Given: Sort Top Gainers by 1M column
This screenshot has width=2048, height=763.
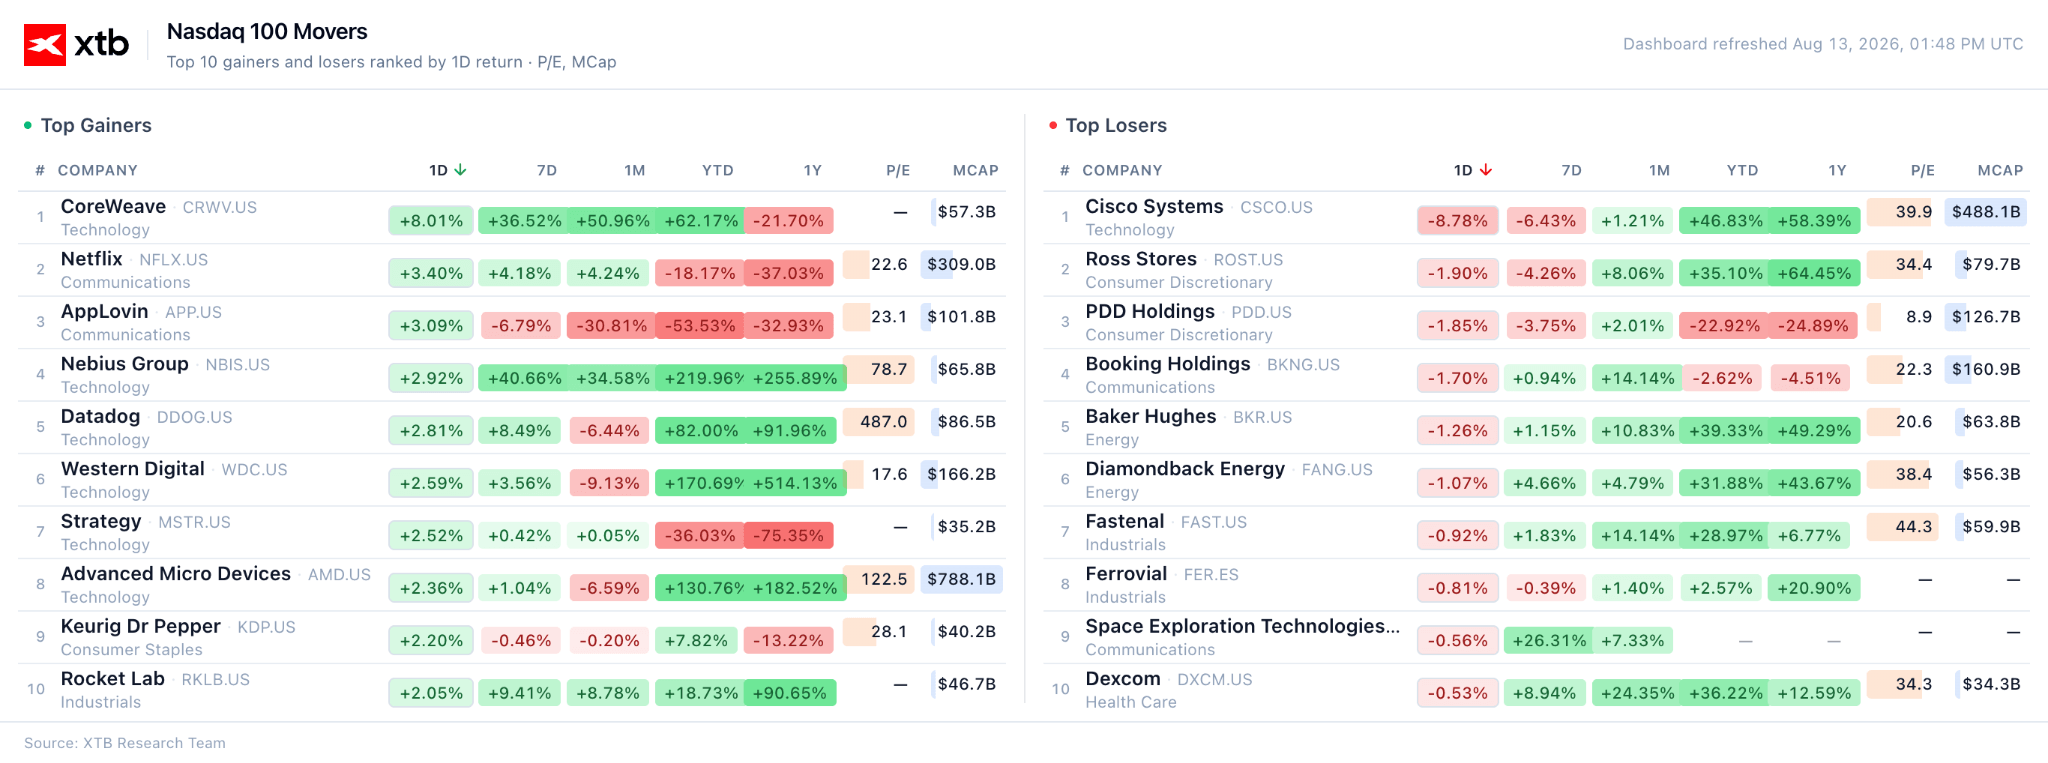Looking at the screenshot, I should [x=635, y=170].
